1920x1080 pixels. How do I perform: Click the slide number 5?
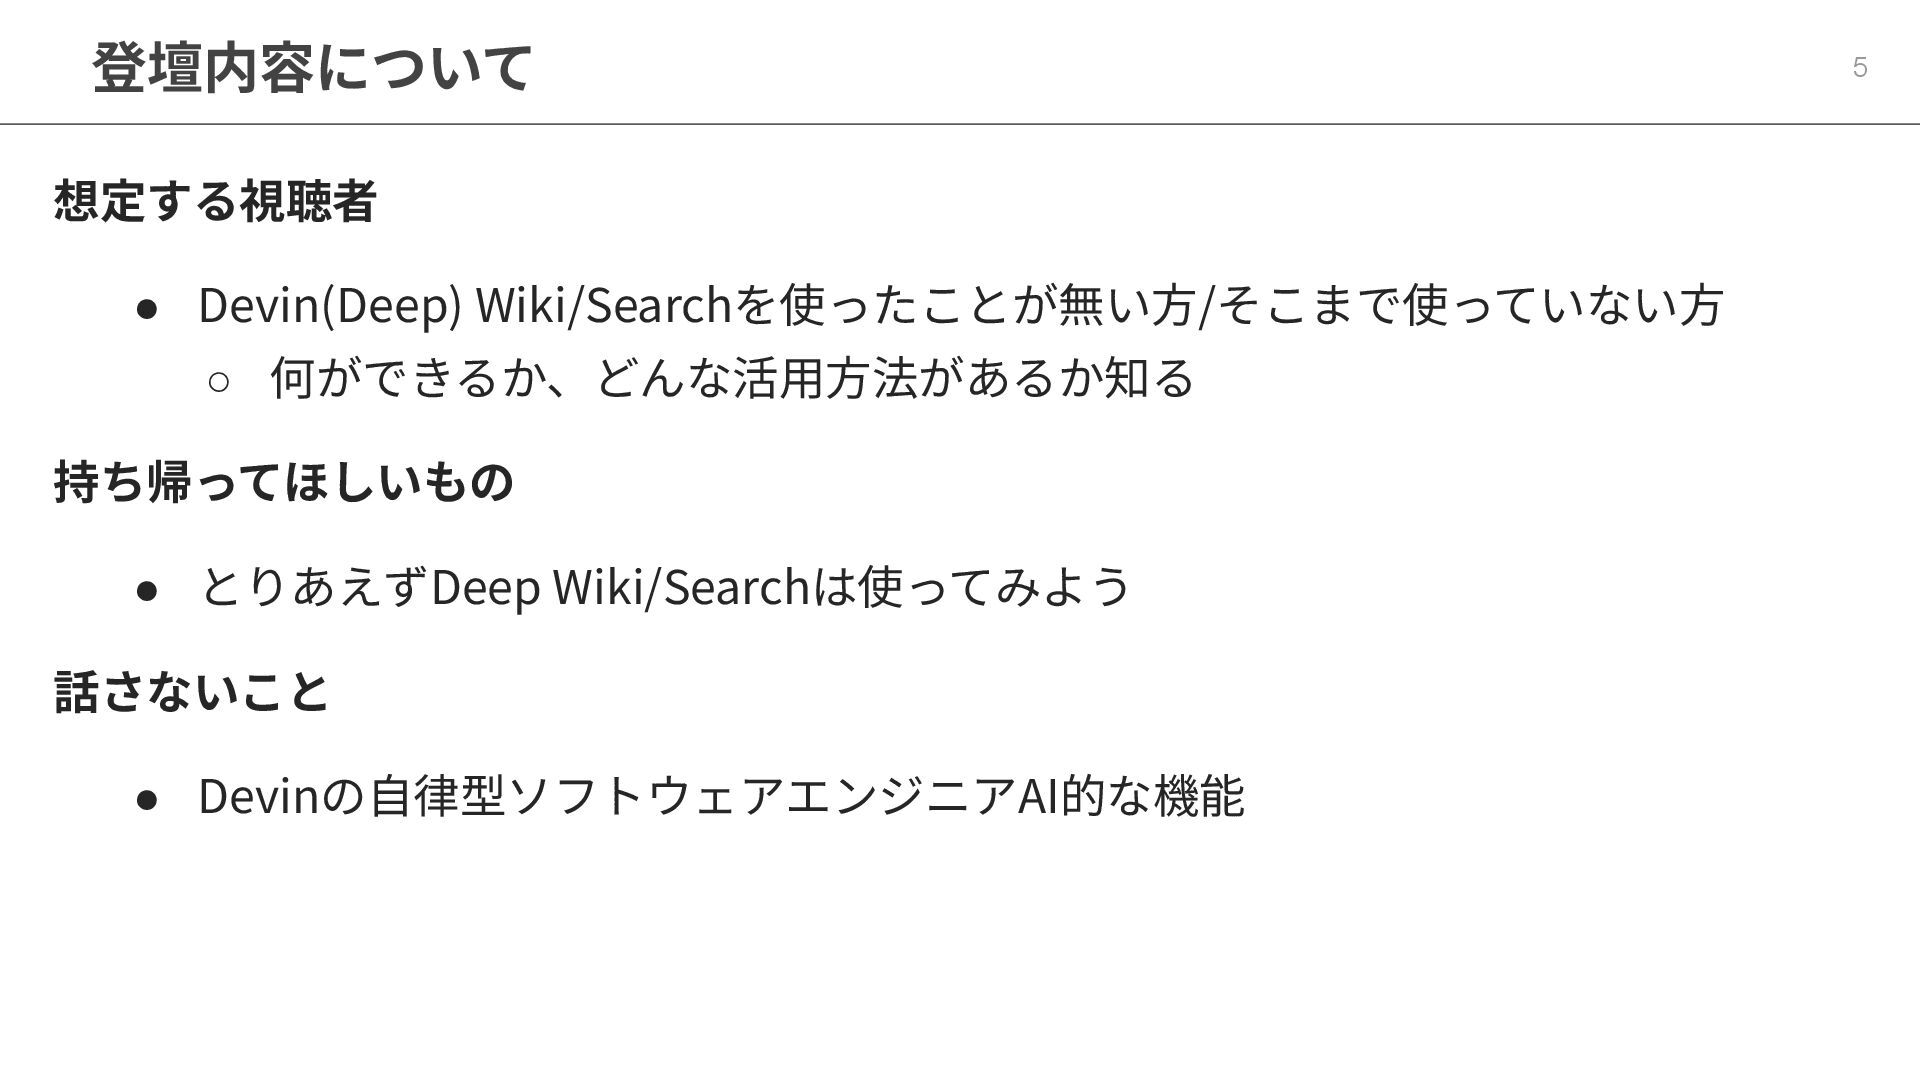(x=1859, y=67)
